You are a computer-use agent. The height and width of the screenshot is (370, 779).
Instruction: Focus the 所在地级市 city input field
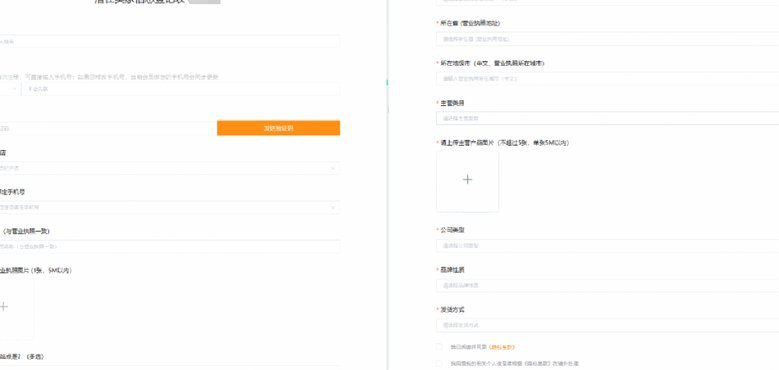(608, 78)
